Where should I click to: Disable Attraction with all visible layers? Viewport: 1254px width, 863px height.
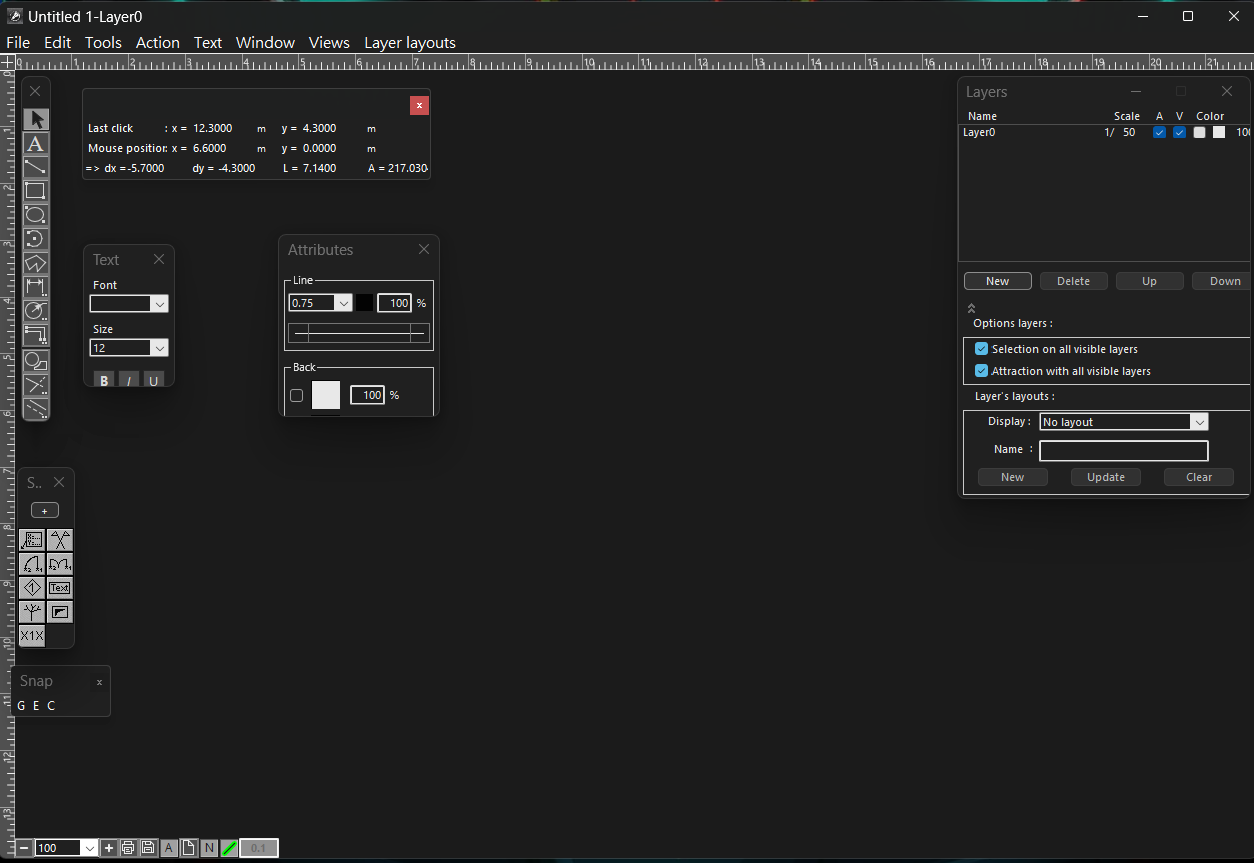click(x=981, y=370)
